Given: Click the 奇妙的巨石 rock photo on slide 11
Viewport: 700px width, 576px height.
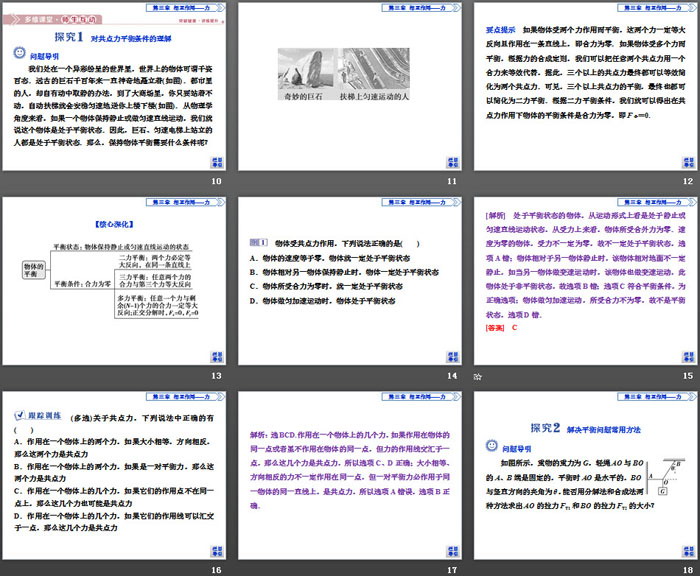Looking at the screenshot, I should 306,70.
